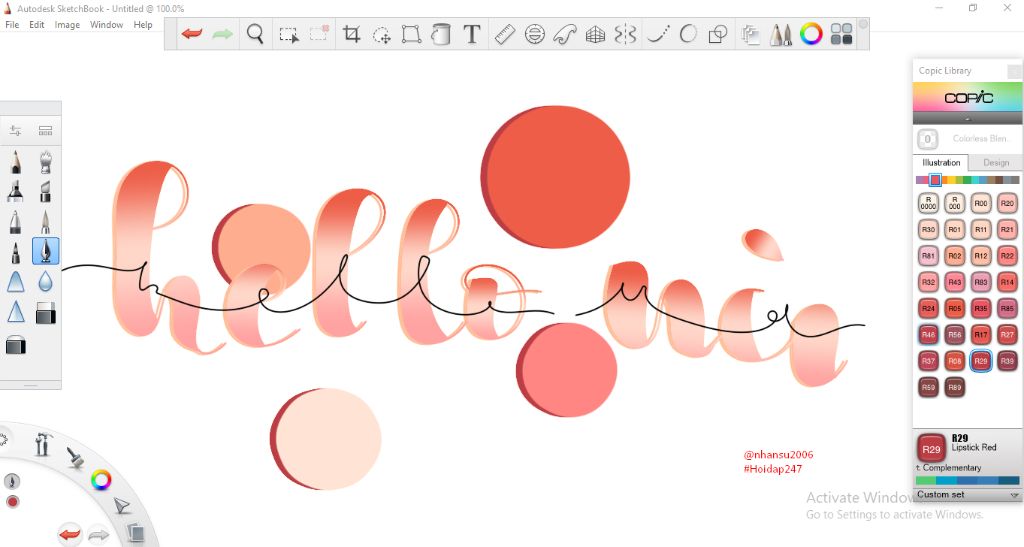Pick the Flood Fill bucket tool
The height and width of the screenshot is (547, 1024).
(441, 33)
